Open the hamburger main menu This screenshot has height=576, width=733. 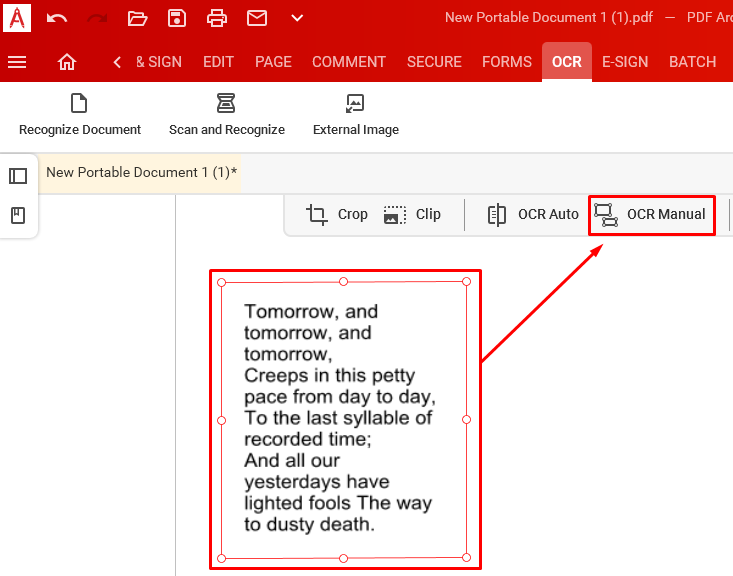click(17, 62)
